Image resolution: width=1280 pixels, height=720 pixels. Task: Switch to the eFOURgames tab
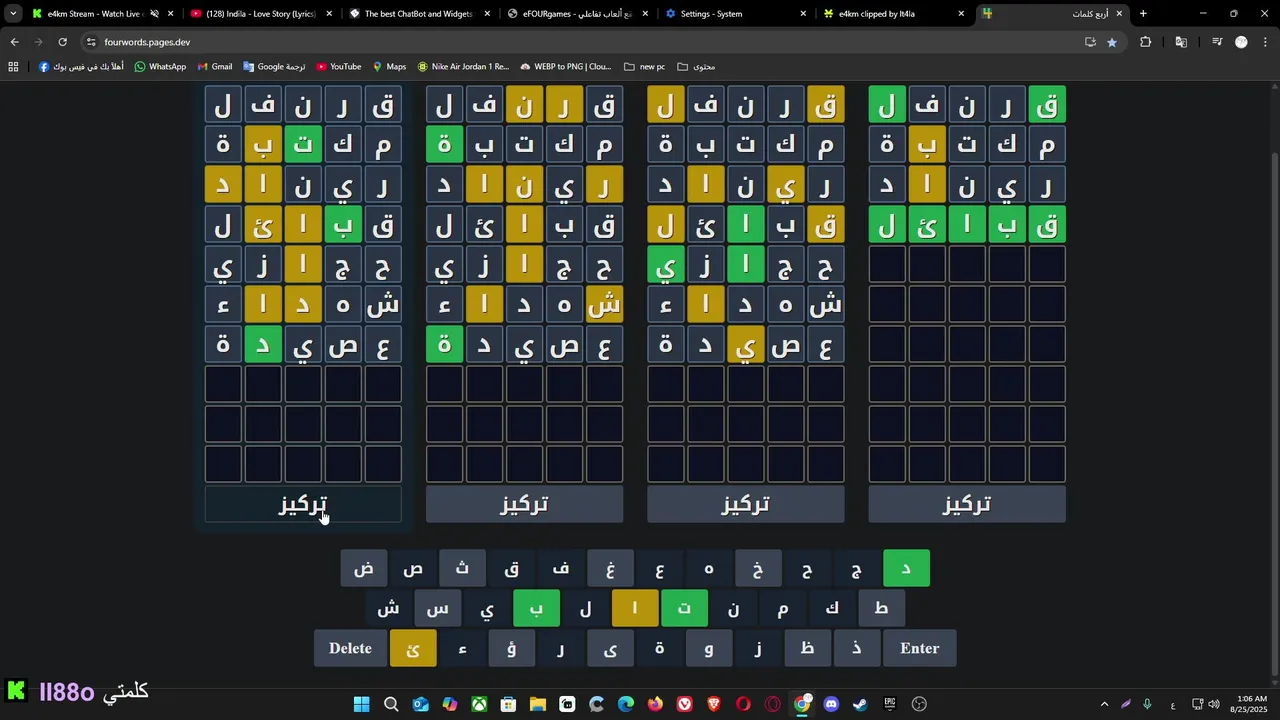577,14
